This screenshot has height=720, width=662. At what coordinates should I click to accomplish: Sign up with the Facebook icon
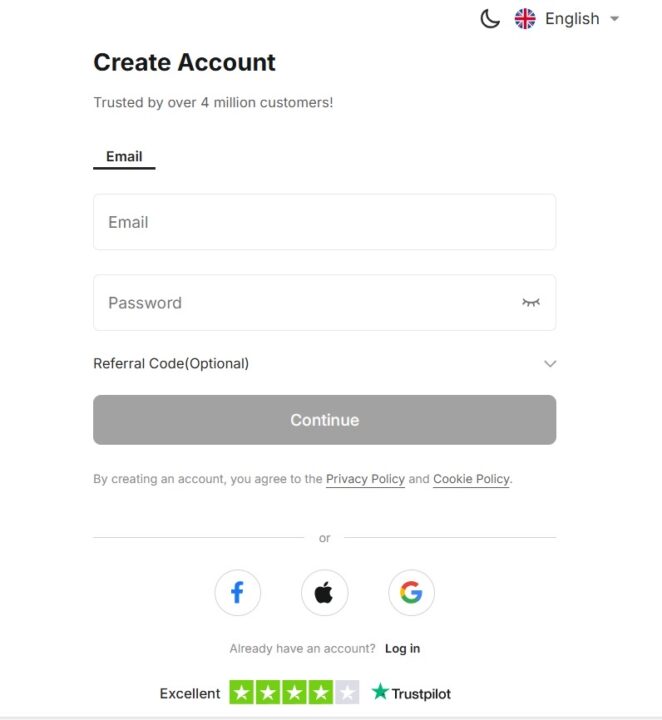coord(237,592)
